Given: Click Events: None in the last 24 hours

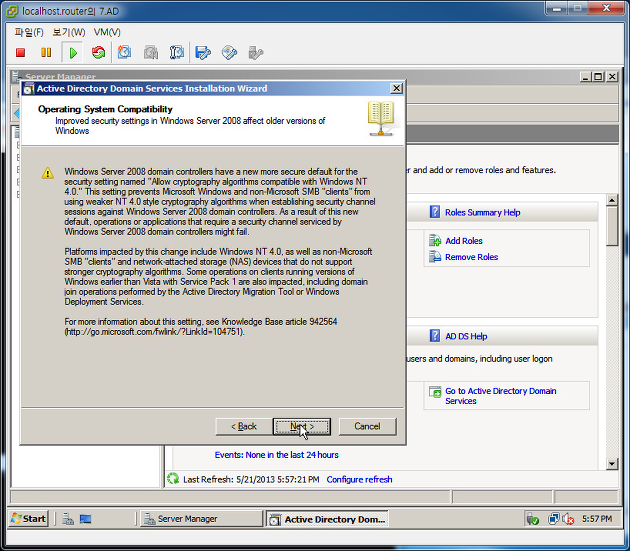Looking at the screenshot, I should point(276,455).
